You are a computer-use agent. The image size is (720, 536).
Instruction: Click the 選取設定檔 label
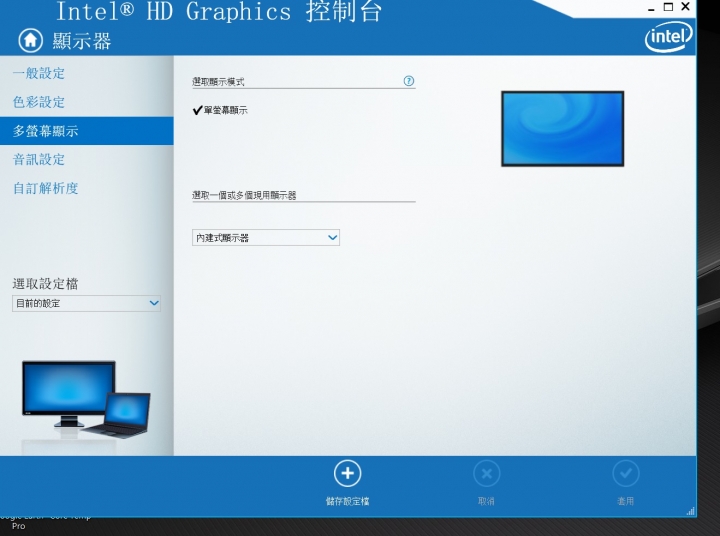tap(45, 284)
